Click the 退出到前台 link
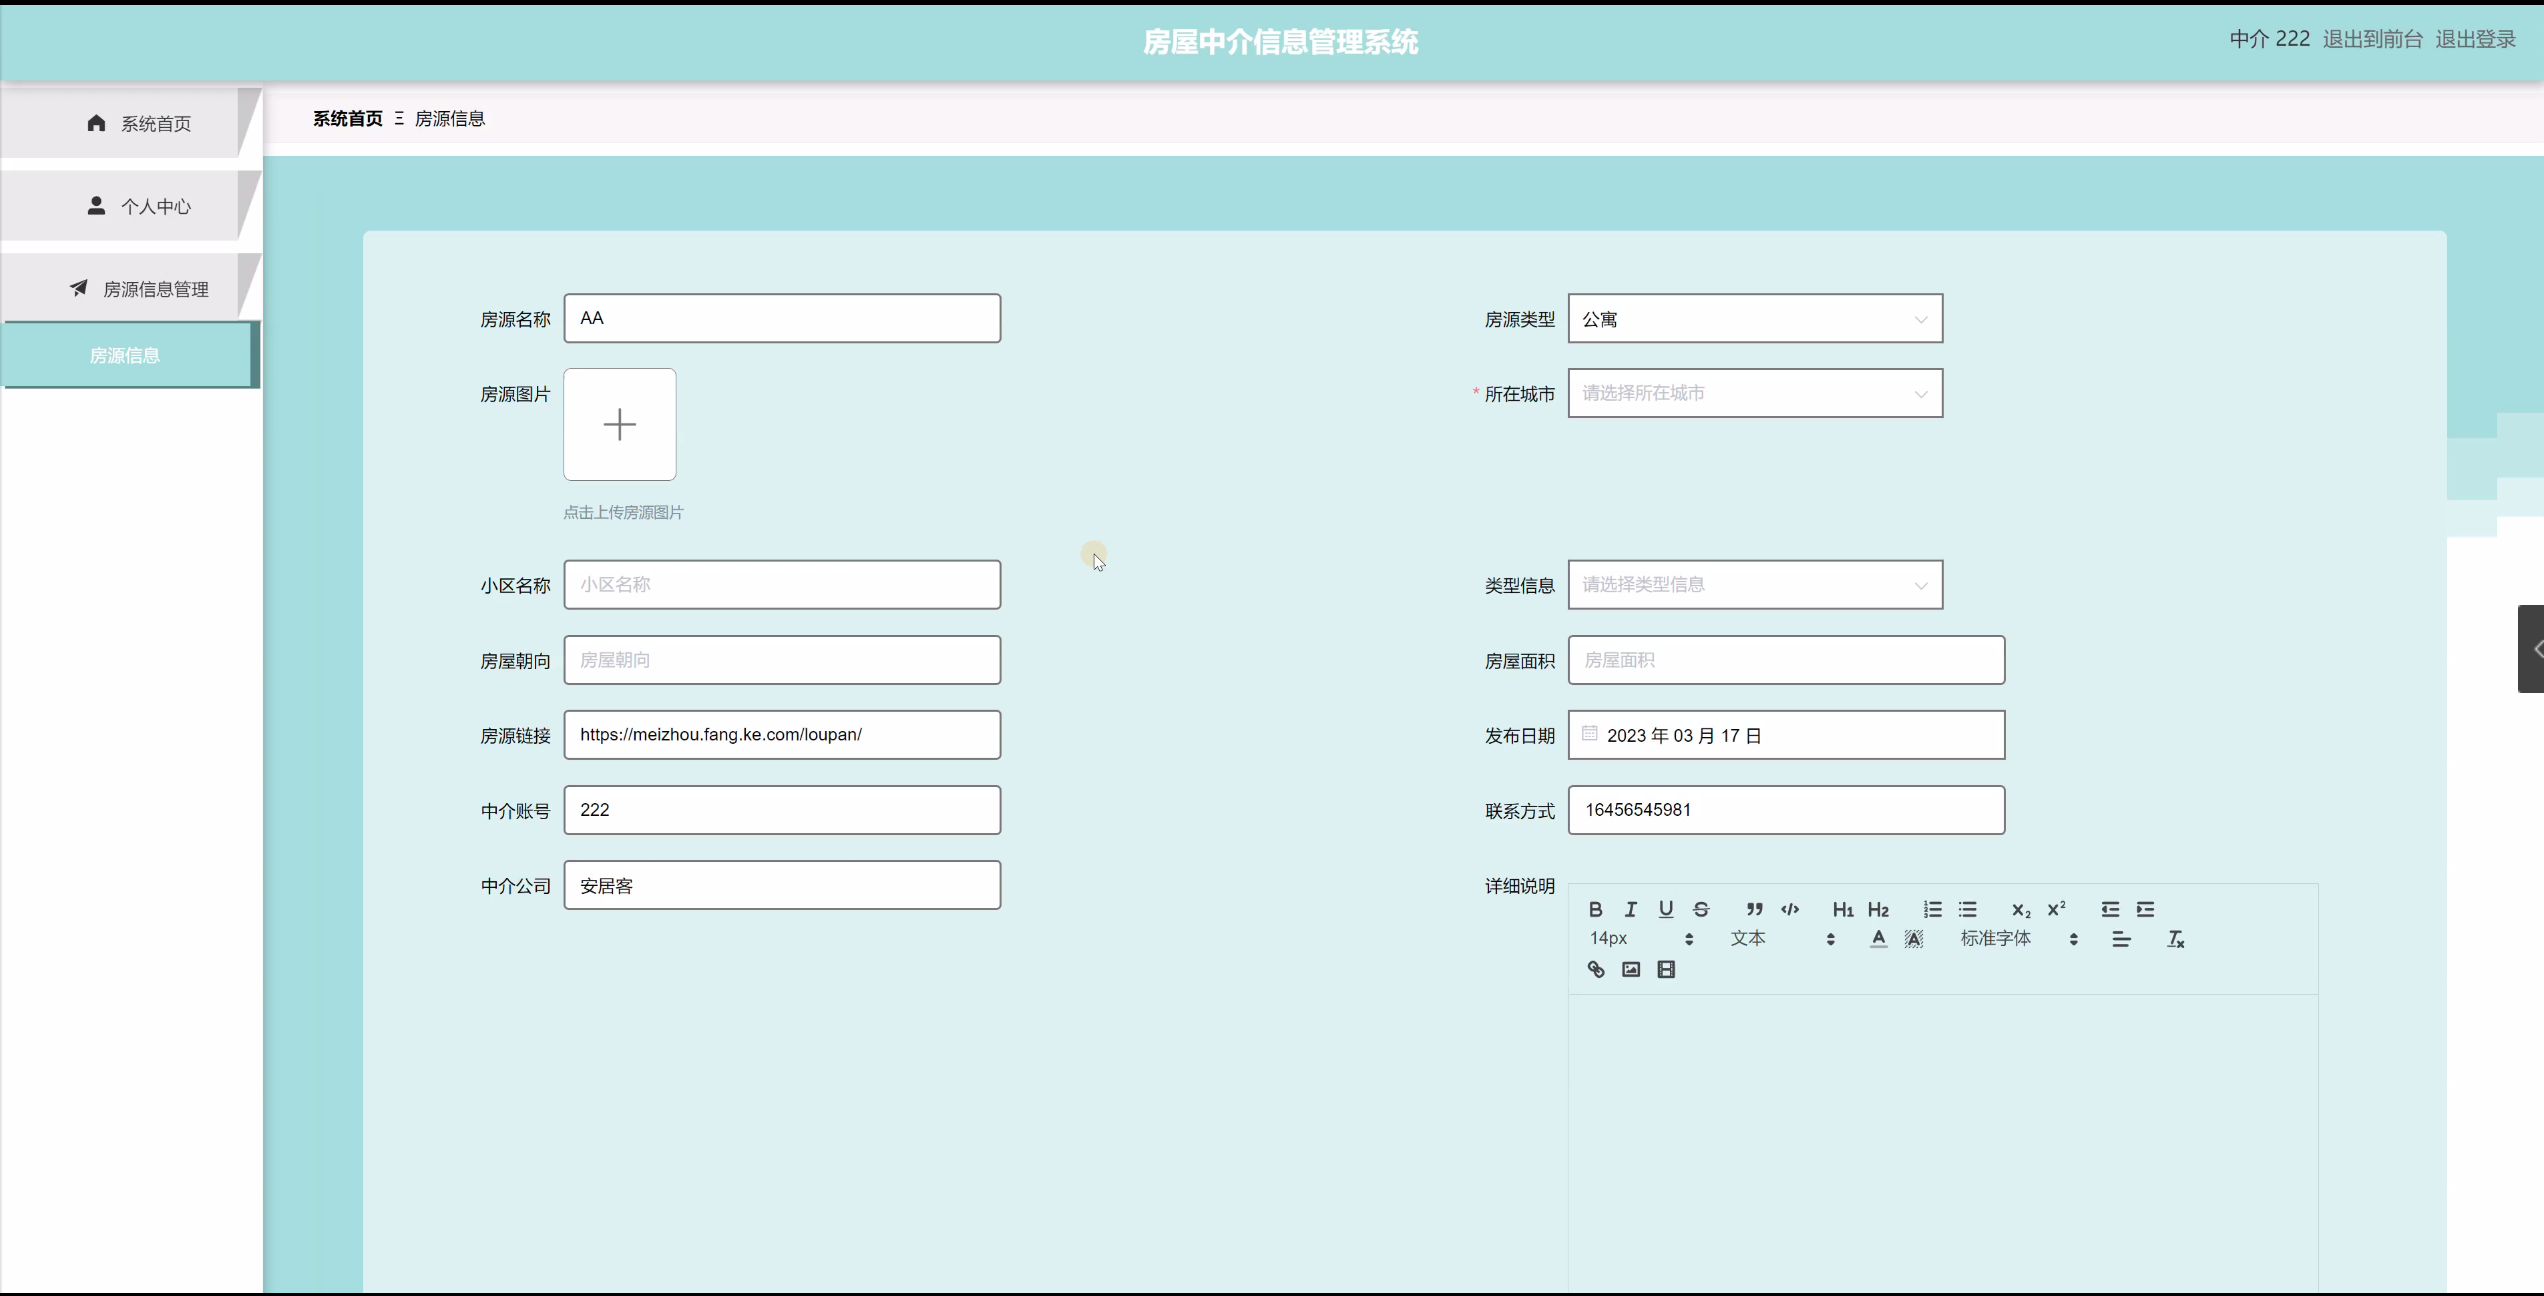This screenshot has height=1296, width=2544. tap(2372, 39)
